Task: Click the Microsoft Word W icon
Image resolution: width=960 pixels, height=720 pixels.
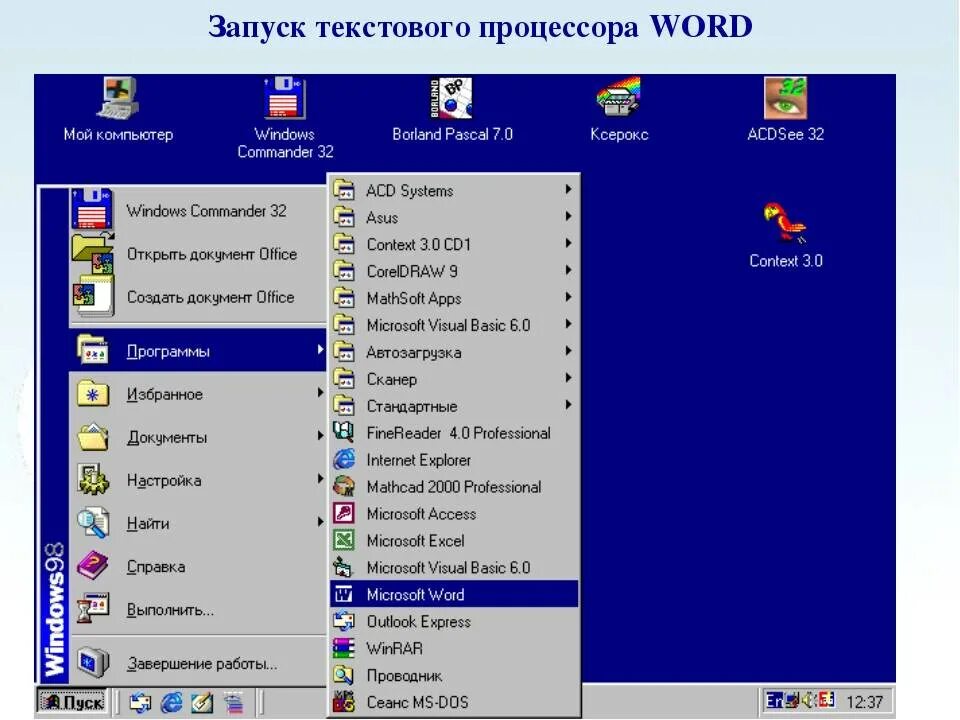Action: tap(343, 594)
